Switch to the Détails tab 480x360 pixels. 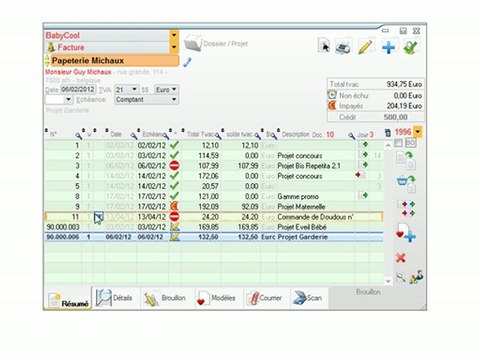pos(116,298)
